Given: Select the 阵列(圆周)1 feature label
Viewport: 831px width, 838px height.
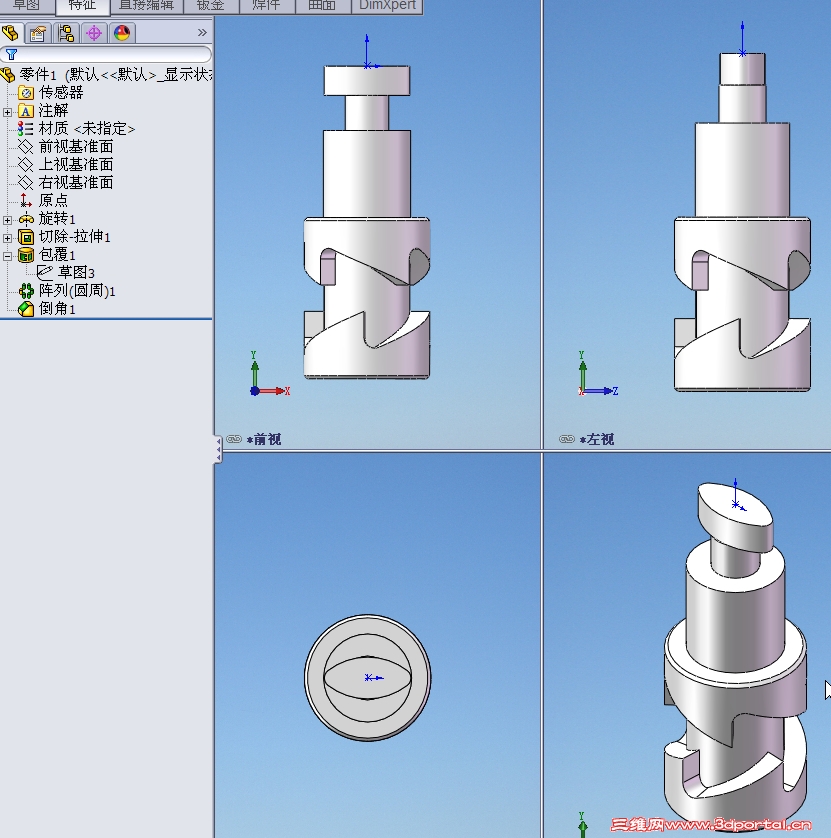Looking at the screenshot, I should pyautogui.click(x=77, y=291).
